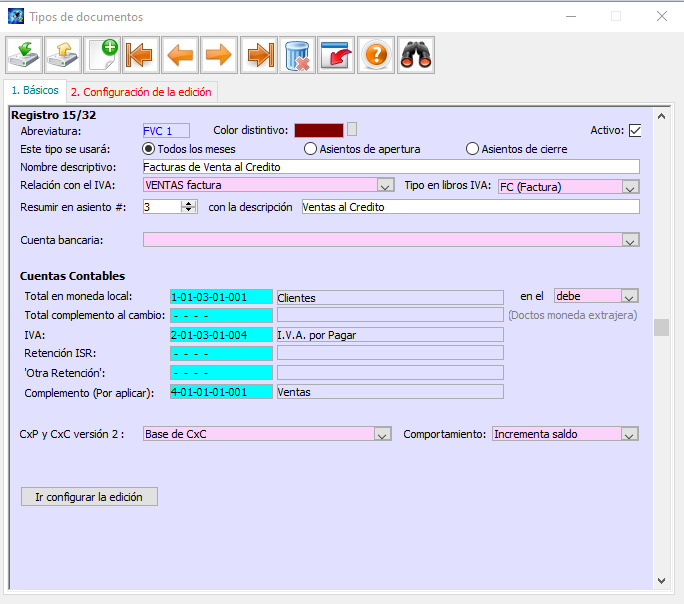Click Total complemento al cambio name field
Image resolution: width=684 pixels, height=604 pixels.
tap(390, 315)
